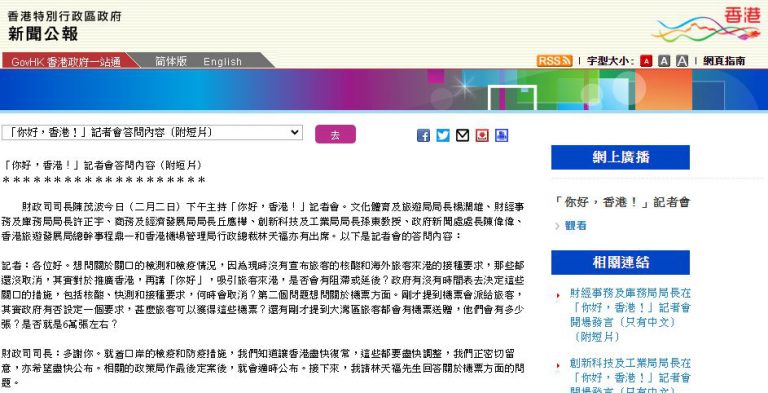Open the orange RSS feed icon
Image resolution: width=768 pixels, height=393 pixels.
(x=554, y=61)
